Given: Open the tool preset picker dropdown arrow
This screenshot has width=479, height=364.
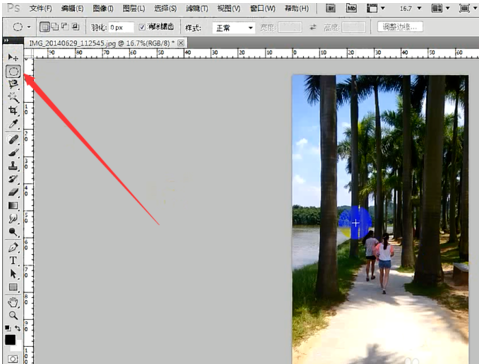Looking at the screenshot, I should (29, 27).
